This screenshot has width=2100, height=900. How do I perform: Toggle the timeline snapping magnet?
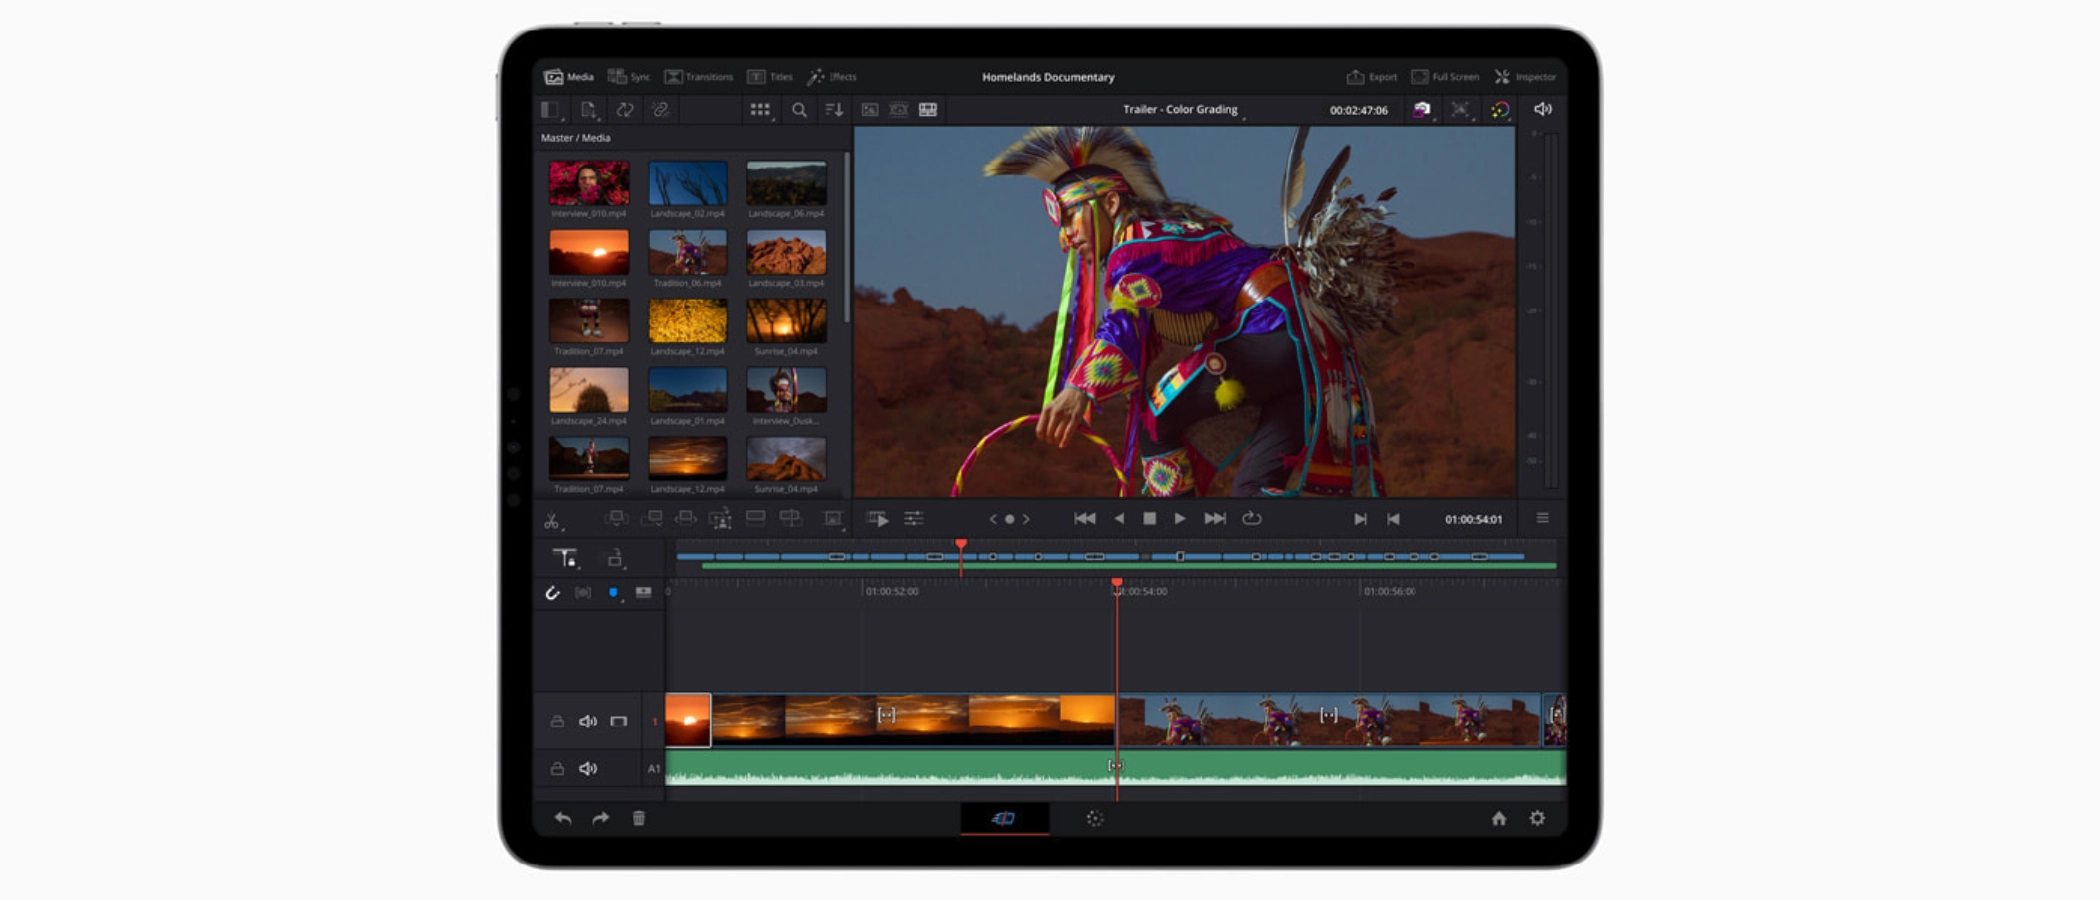pos(552,593)
